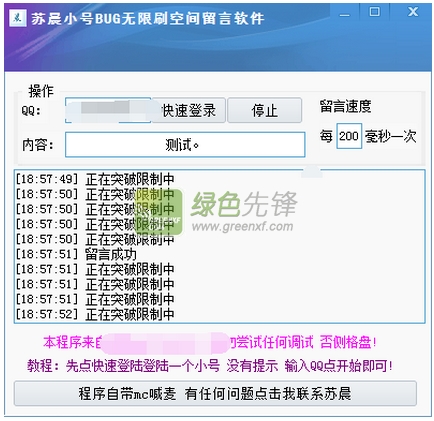Click the 停止 button

(x=265, y=110)
